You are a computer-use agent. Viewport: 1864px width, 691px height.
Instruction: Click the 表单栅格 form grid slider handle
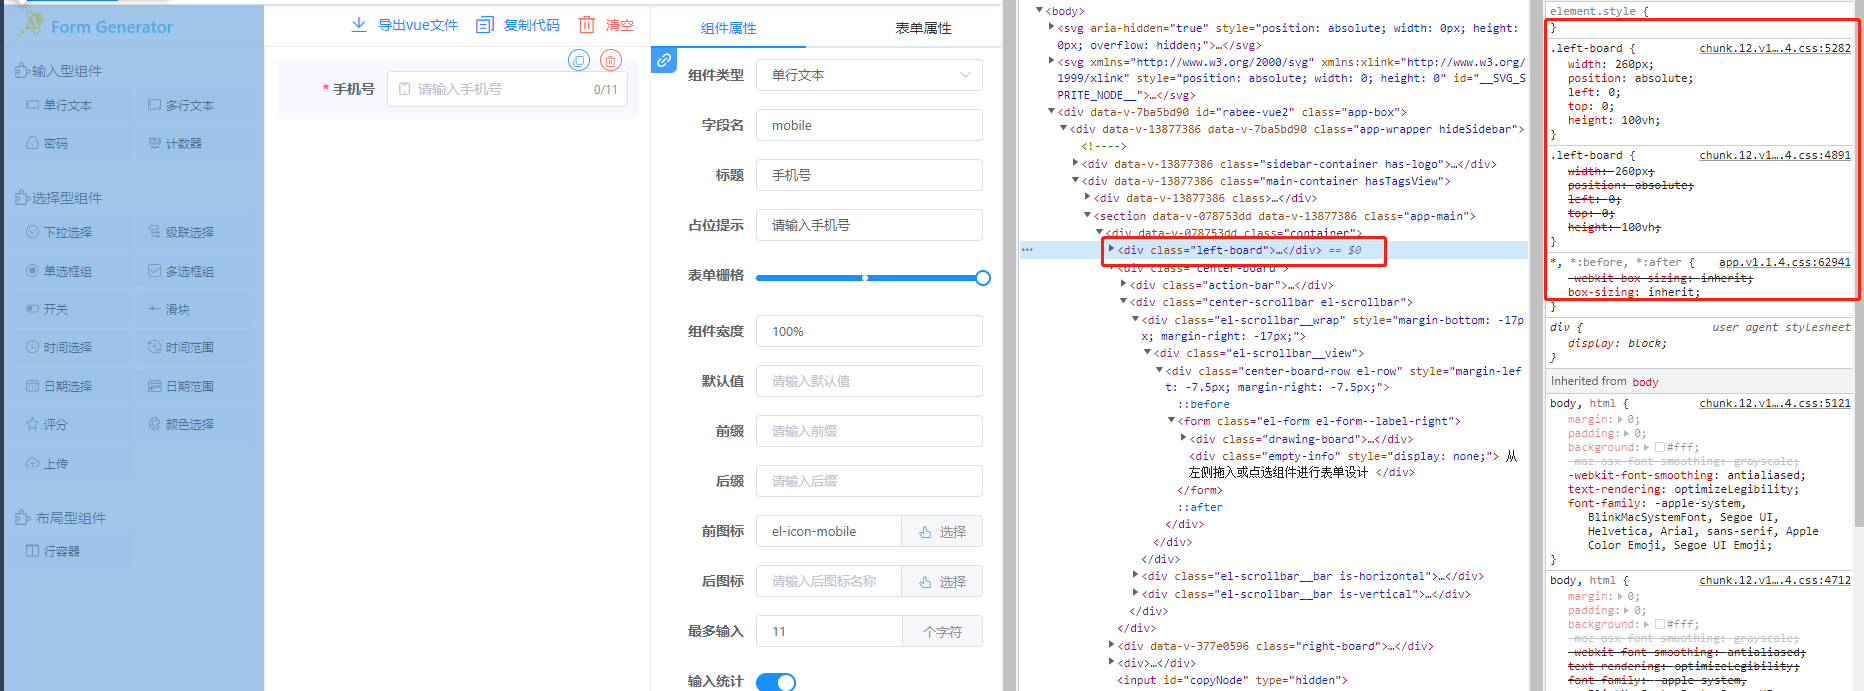pyautogui.click(x=983, y=278)
